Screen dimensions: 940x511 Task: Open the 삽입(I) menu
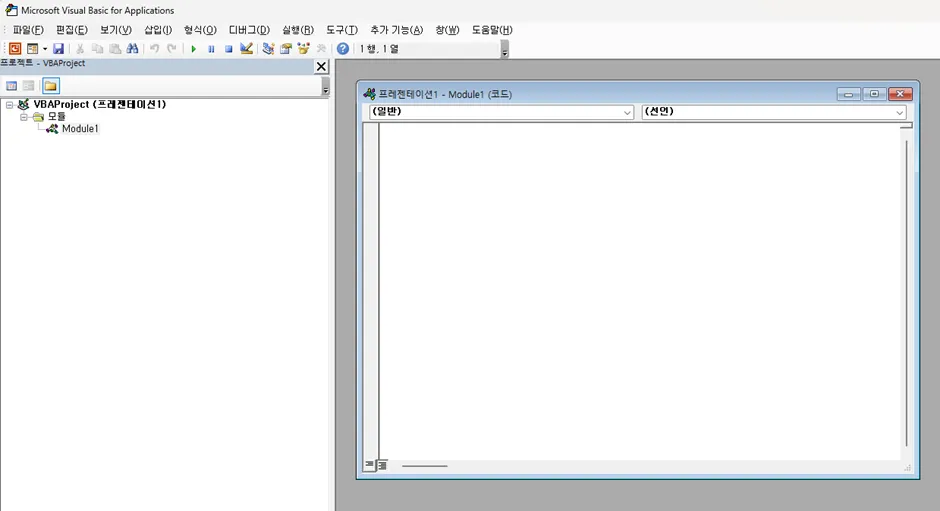click(x=158, y=30)
